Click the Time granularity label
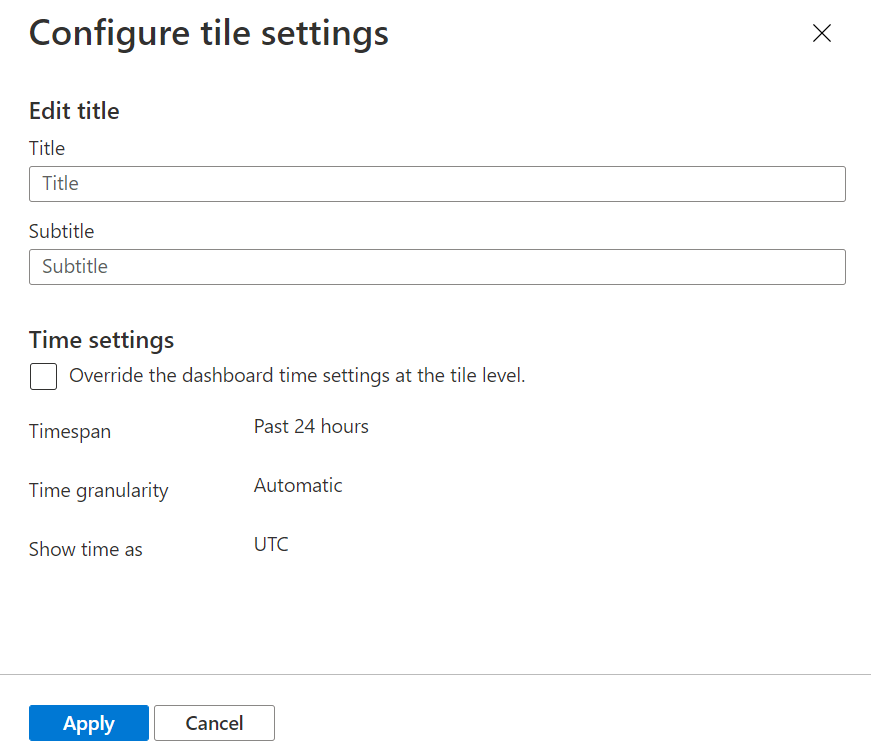This screenshot has height=752, width=871. [98, 491]
